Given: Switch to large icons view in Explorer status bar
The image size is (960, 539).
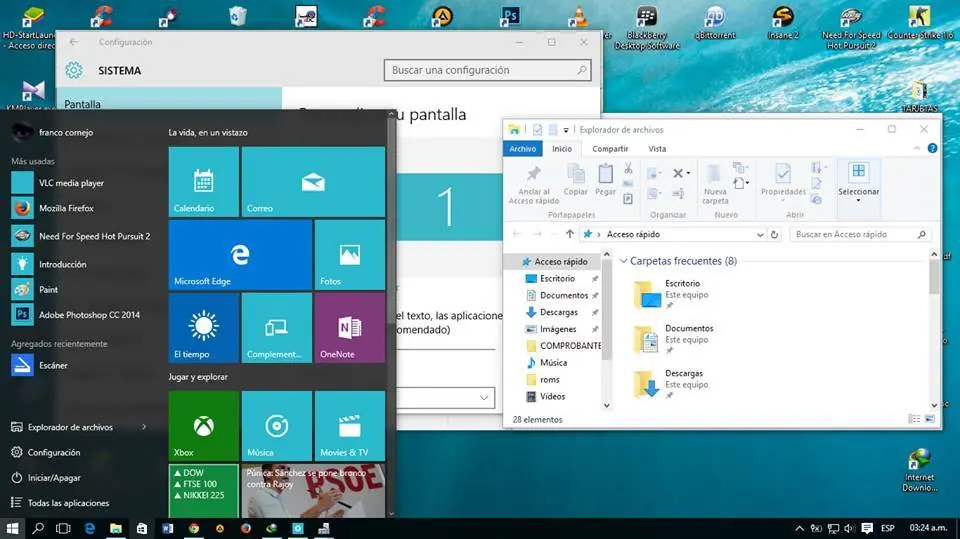Looking at the screenshot, I should click(929, 419).
